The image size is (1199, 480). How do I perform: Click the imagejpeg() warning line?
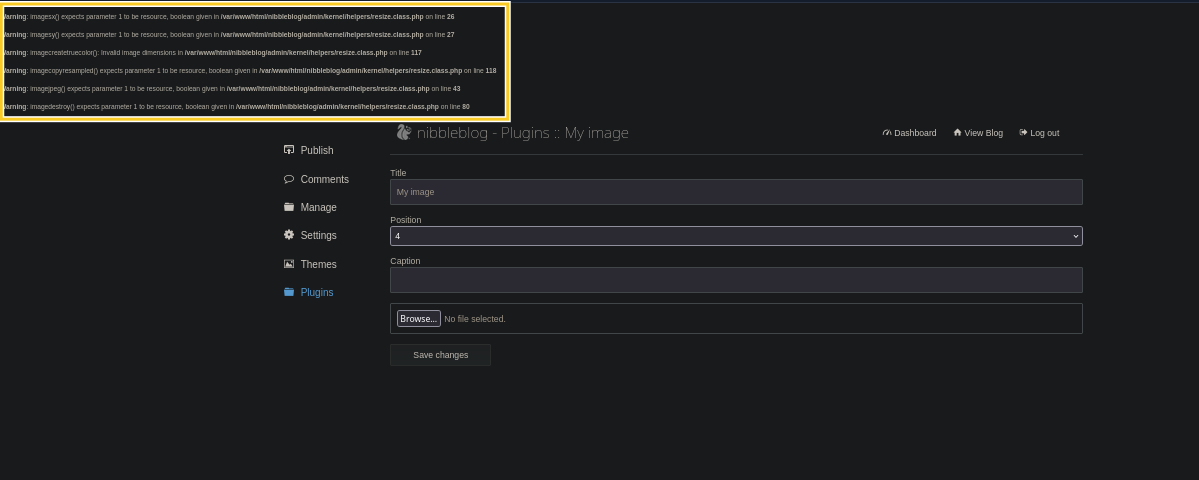[x=231, y=89]
